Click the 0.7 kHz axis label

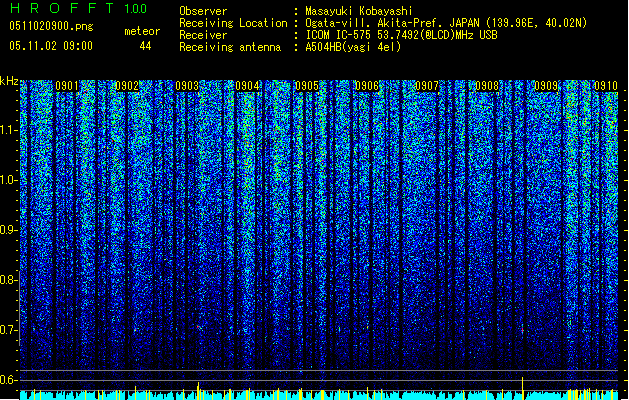tap(9, 330)
